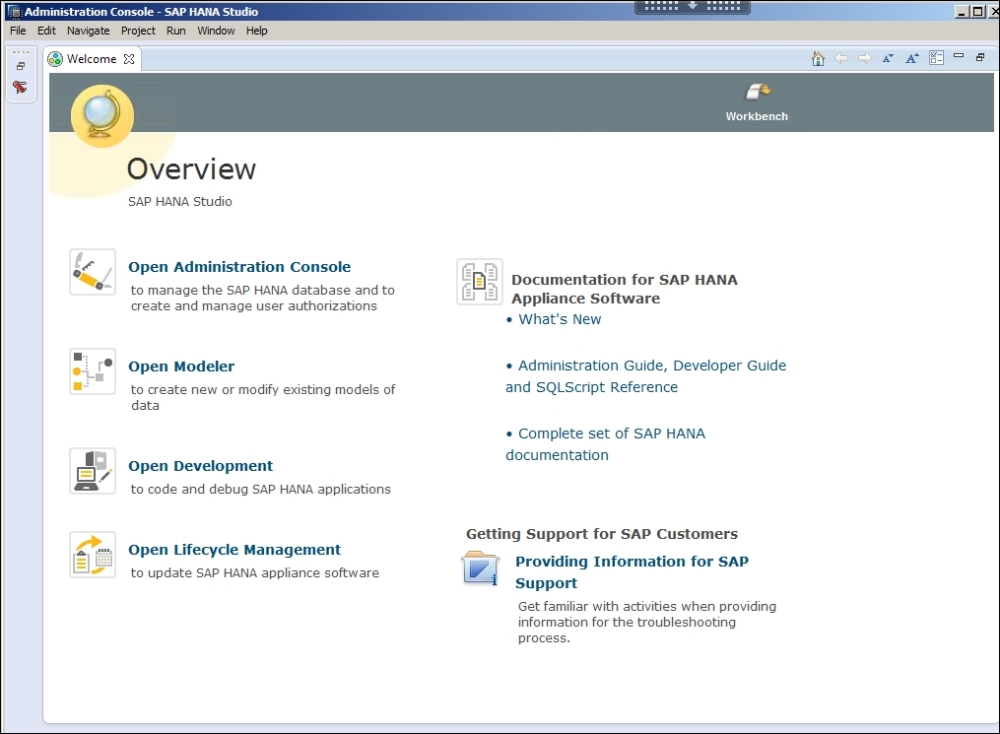
Task: Click the Development computer icon
Action: (x=92, y=471)
